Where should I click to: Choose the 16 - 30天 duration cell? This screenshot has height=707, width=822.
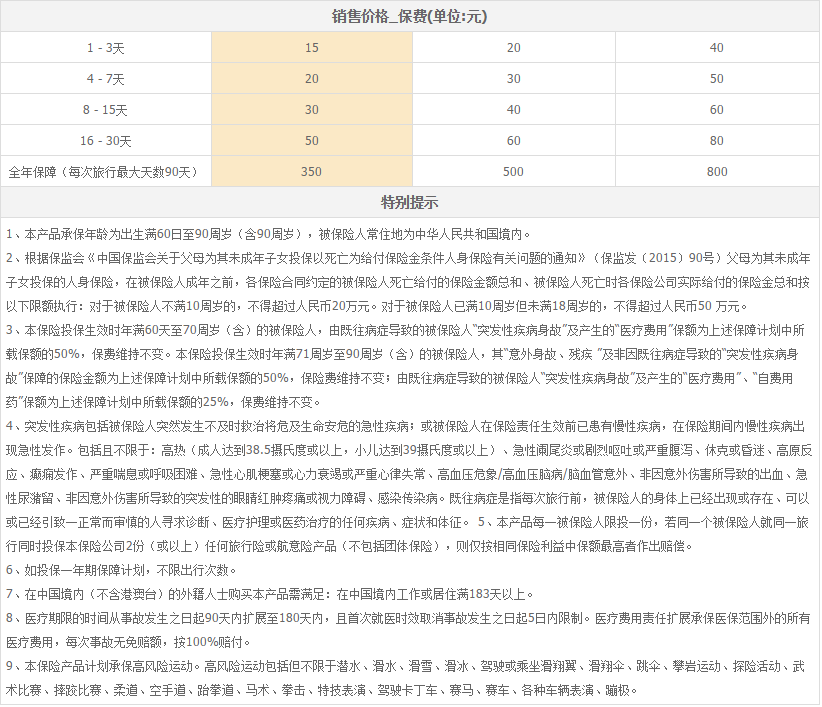coord(106,140)
